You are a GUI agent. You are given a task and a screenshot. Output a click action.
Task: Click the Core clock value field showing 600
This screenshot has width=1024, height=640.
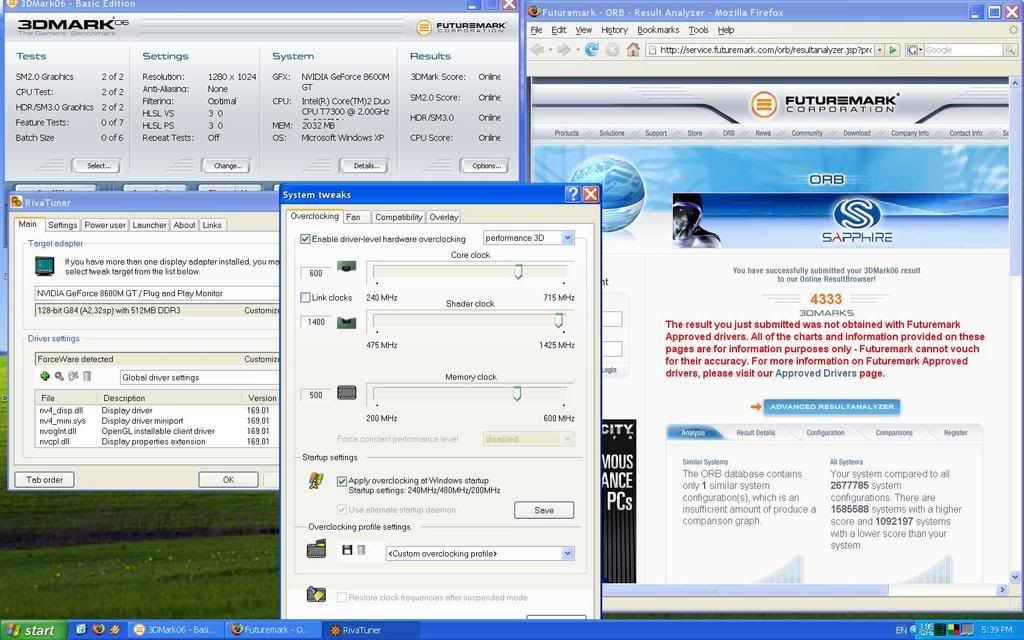click(x=316, y=273)
